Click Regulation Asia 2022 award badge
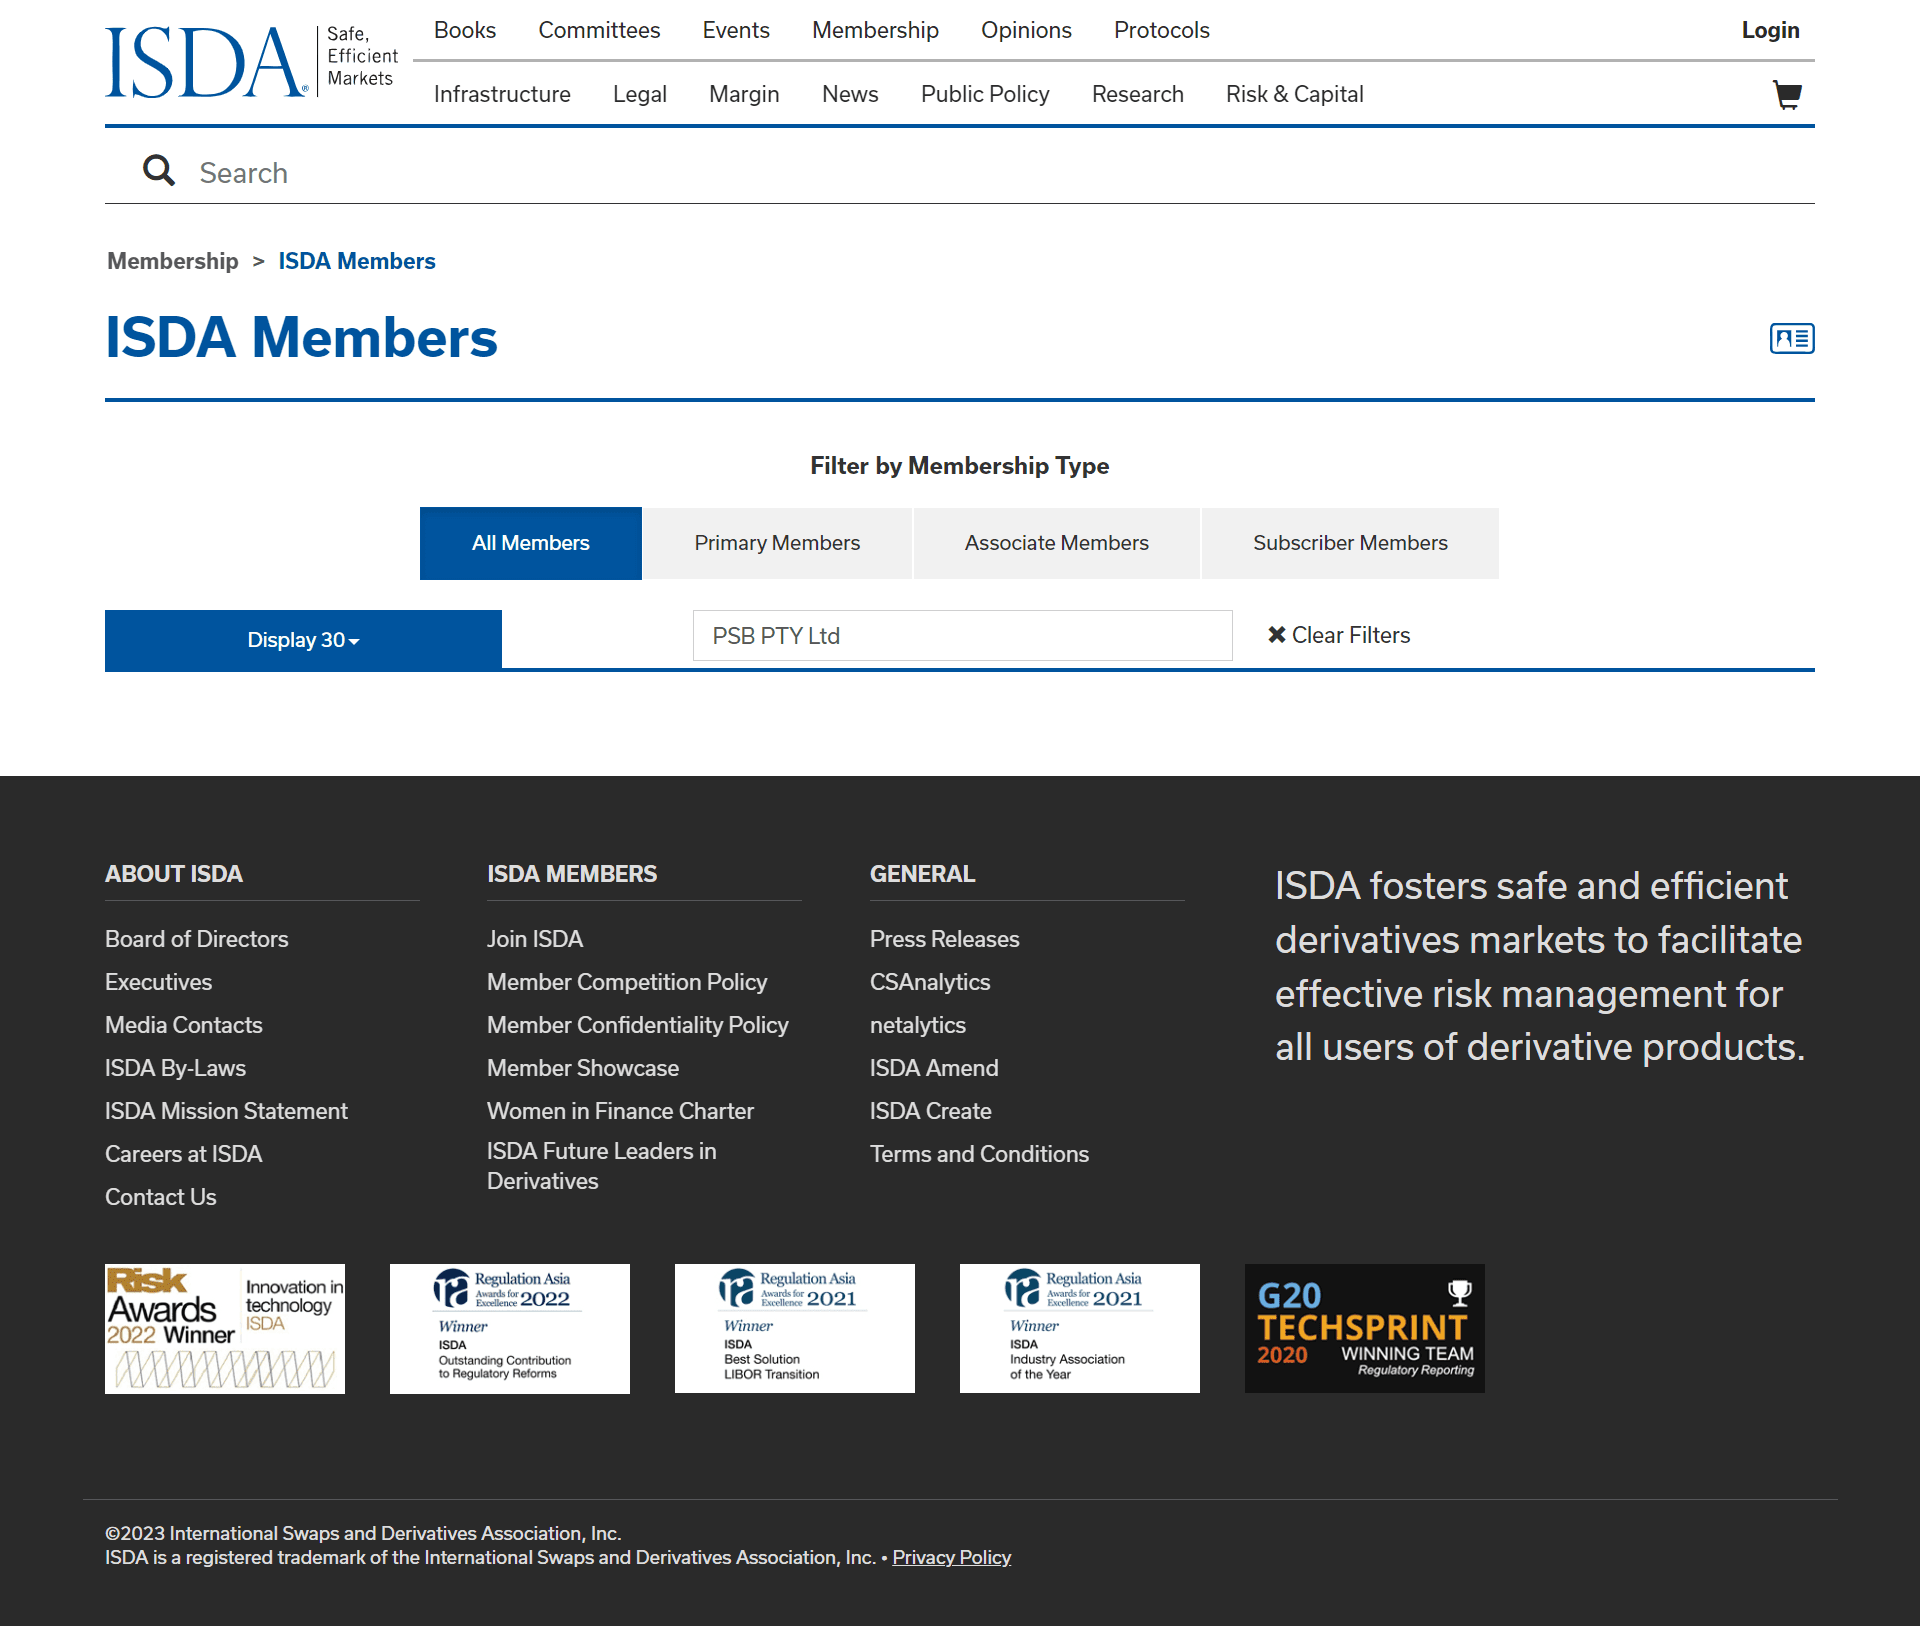The image size is (1920, 1626). click(x=510, y=1329)
